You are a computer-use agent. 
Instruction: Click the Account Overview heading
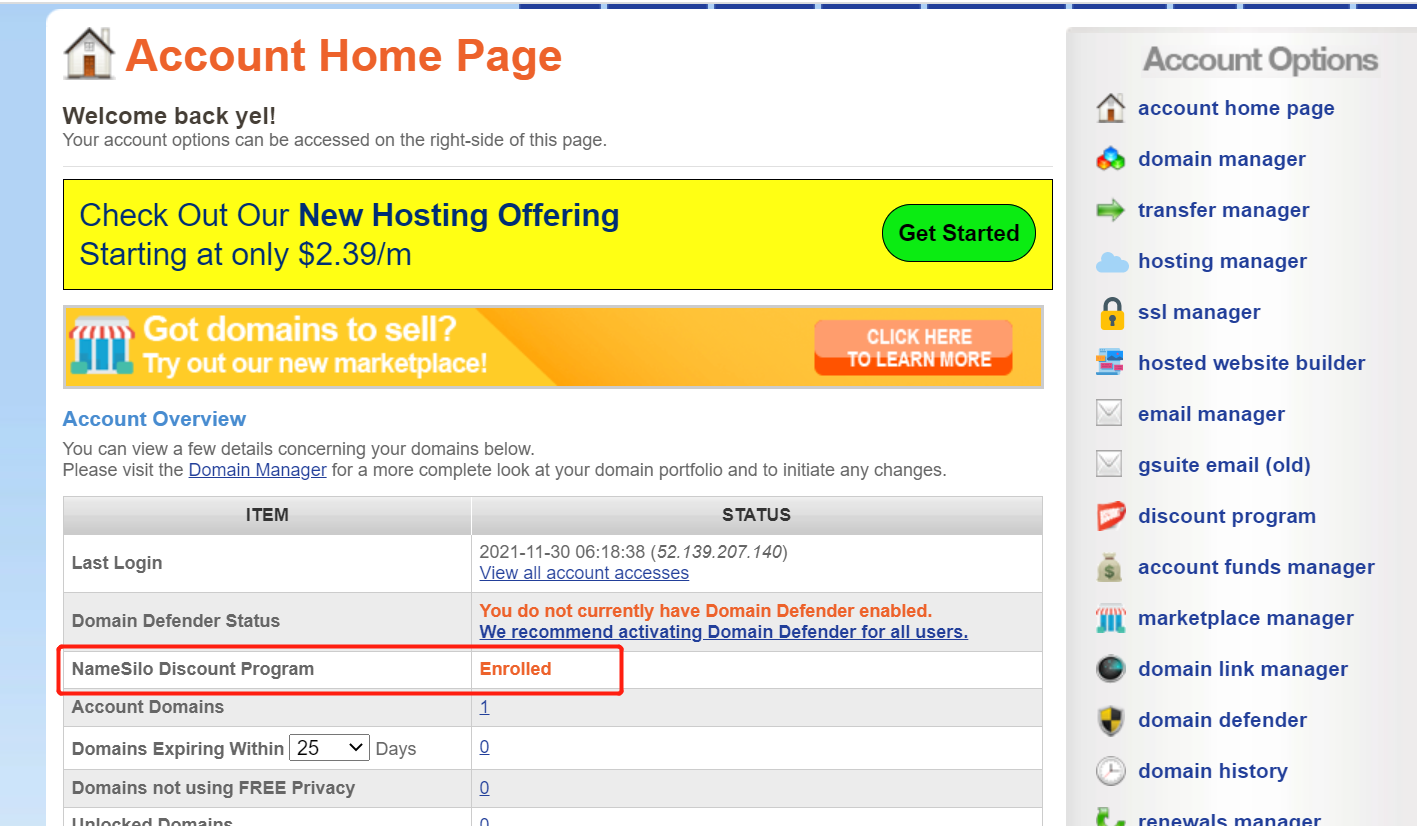pos(154,419)
